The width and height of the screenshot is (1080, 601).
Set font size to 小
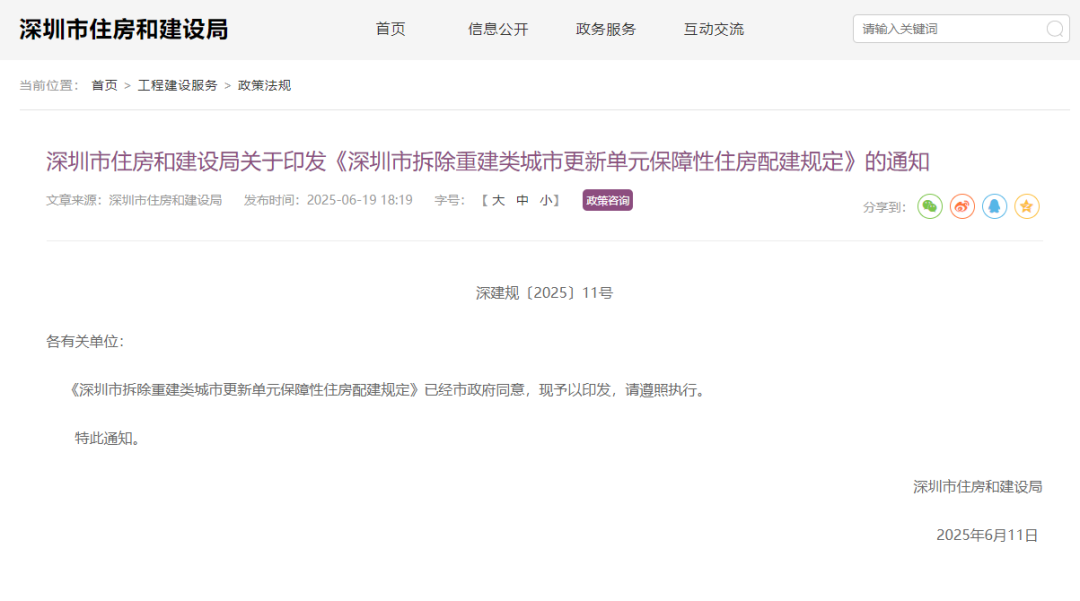pos(546,200)
